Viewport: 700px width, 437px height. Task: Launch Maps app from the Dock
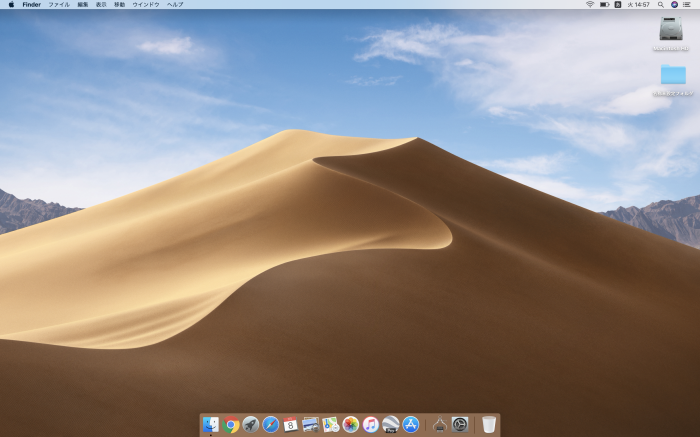[x=331, y=425]
